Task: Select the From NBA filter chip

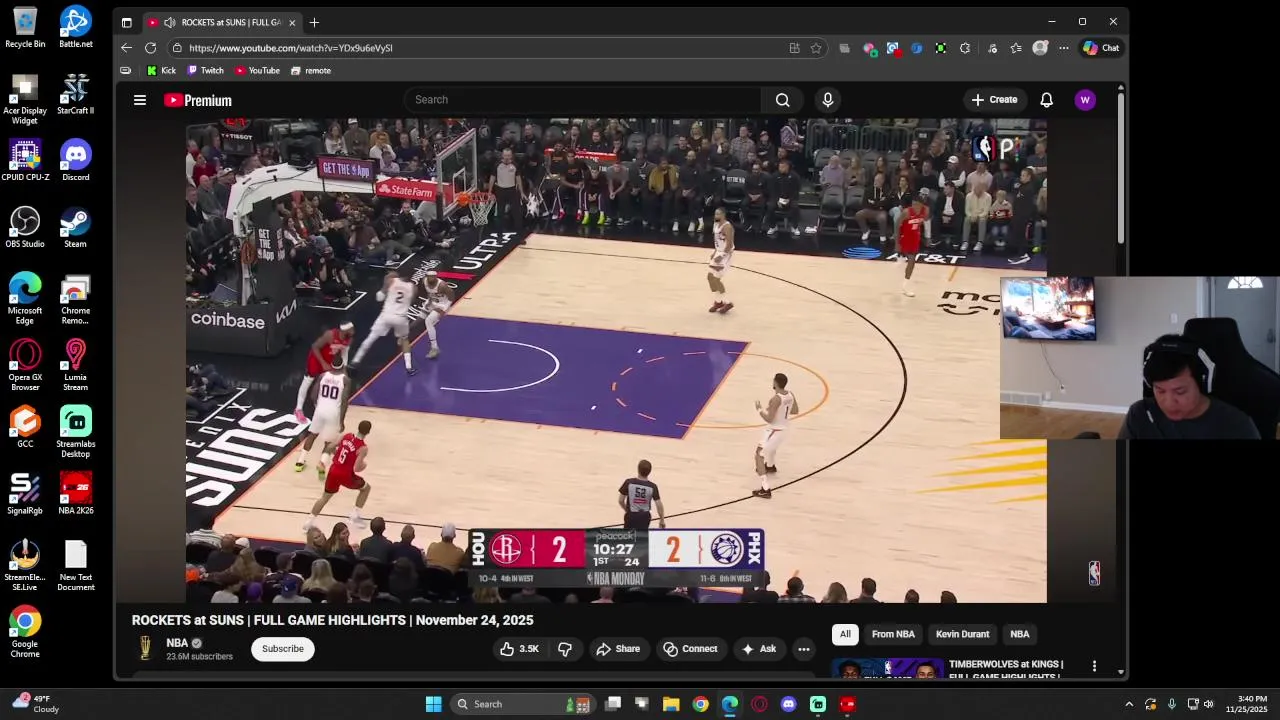Action: pyautogui.click(x=893, y=634)
